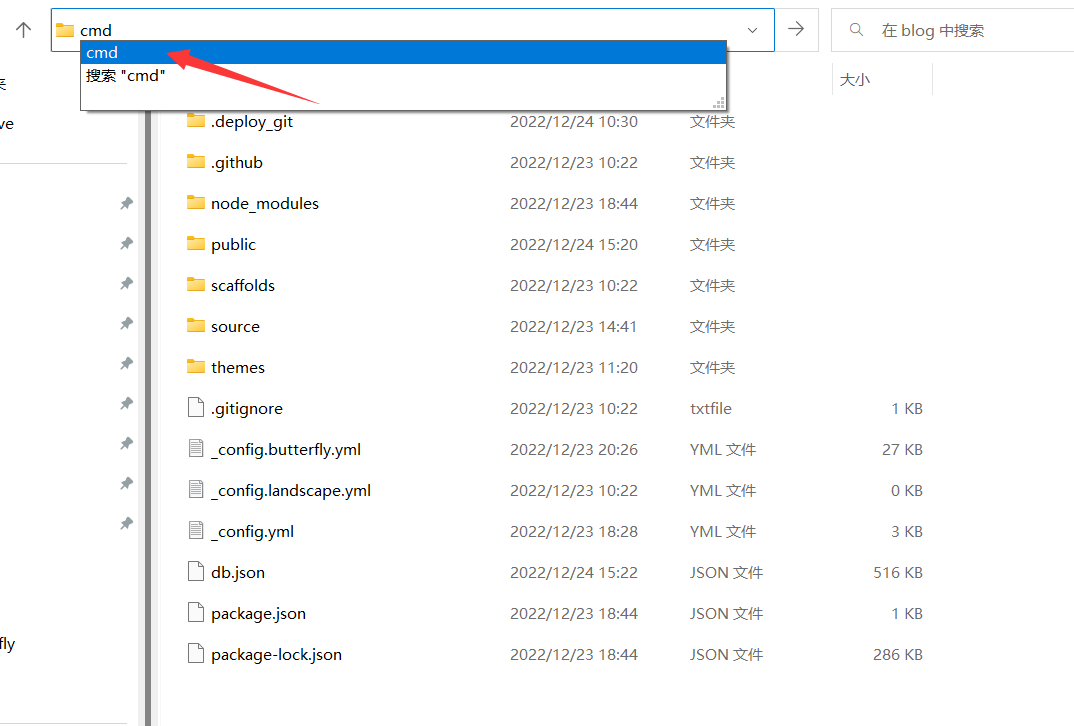Click the _config.butterfly.yml file icon
Screen dimensions: 1074x726
(x=196, y=449)
